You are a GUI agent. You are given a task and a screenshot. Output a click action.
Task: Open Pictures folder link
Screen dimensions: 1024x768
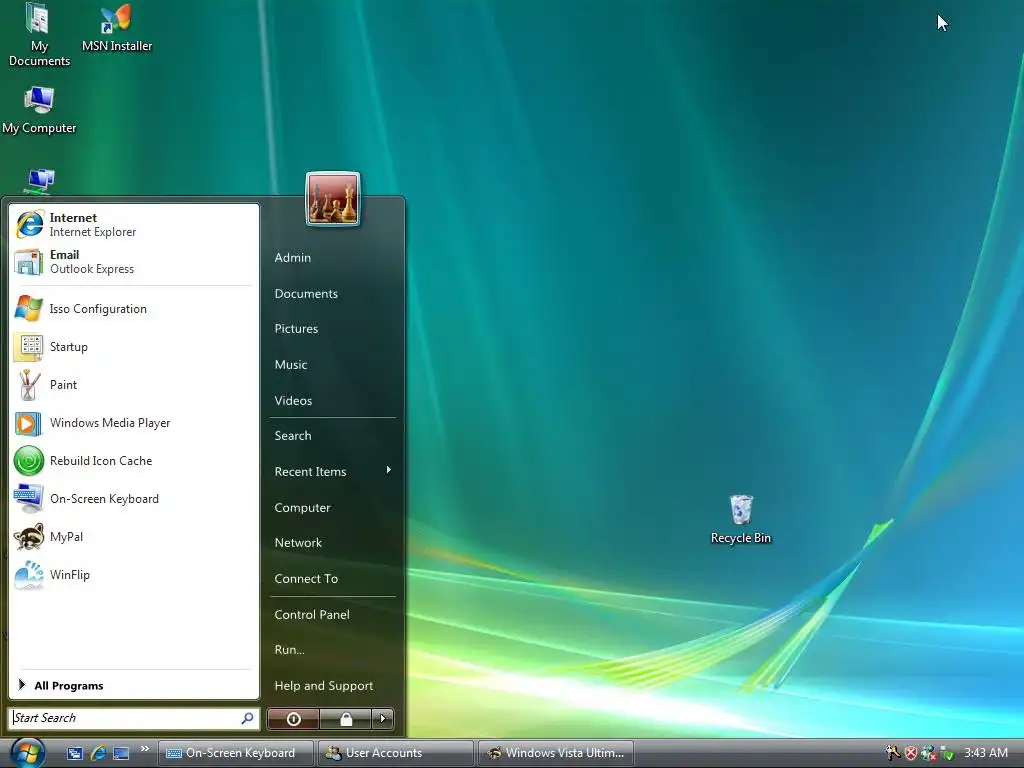pyautogui.click(x=332, y=328)
